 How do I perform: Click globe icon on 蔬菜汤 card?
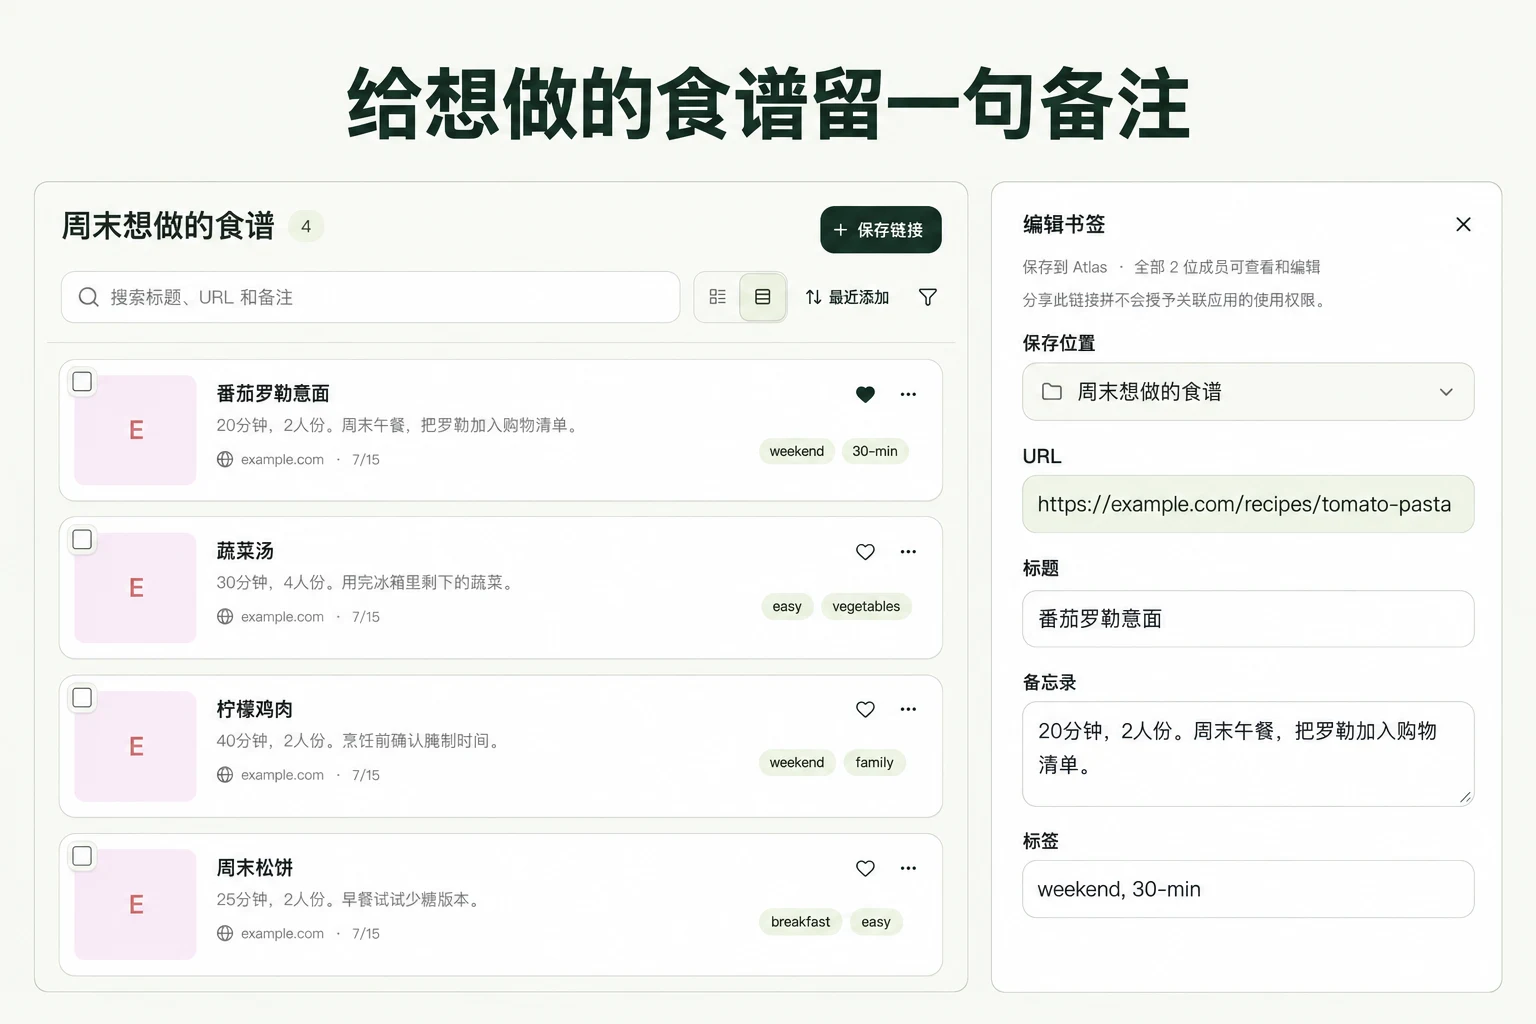click(x=225, y=617)
